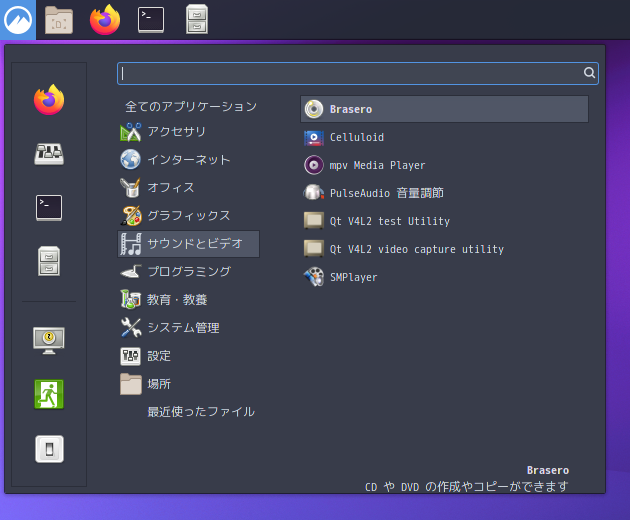Click the Brasero disc icon
630x520 pixels.
(313, 109)
